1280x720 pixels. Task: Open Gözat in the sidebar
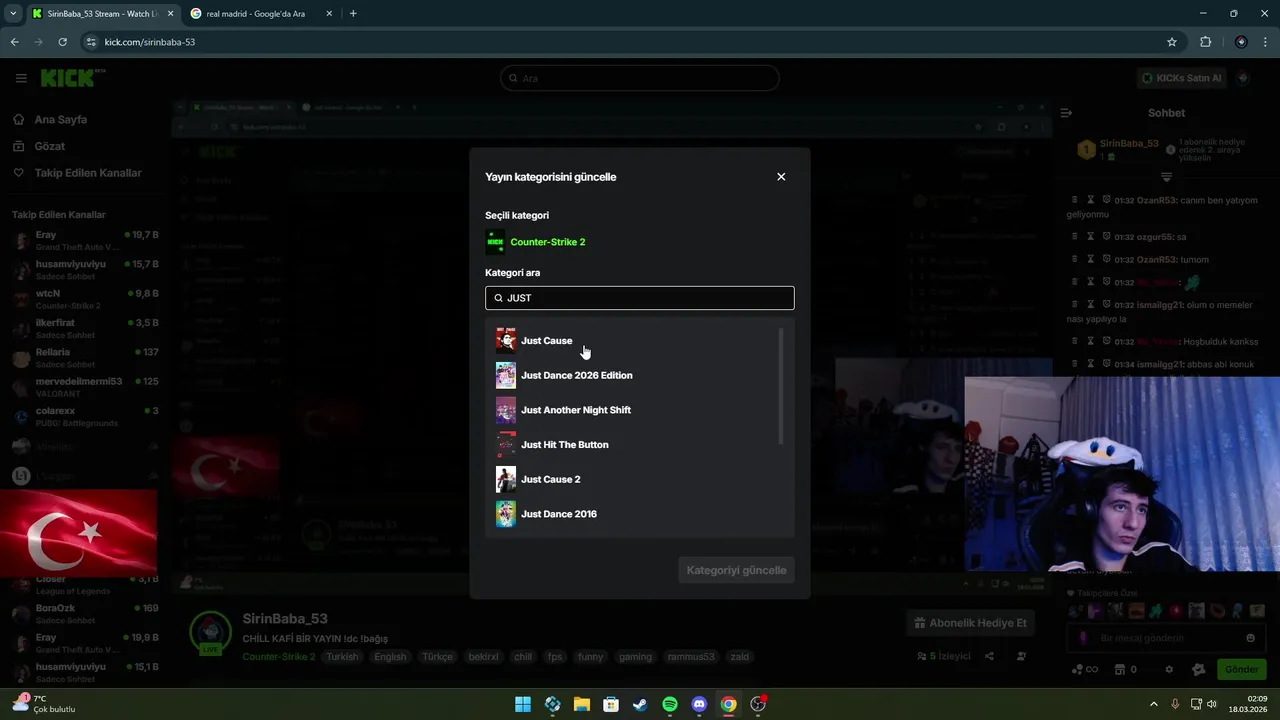(49, 146)
